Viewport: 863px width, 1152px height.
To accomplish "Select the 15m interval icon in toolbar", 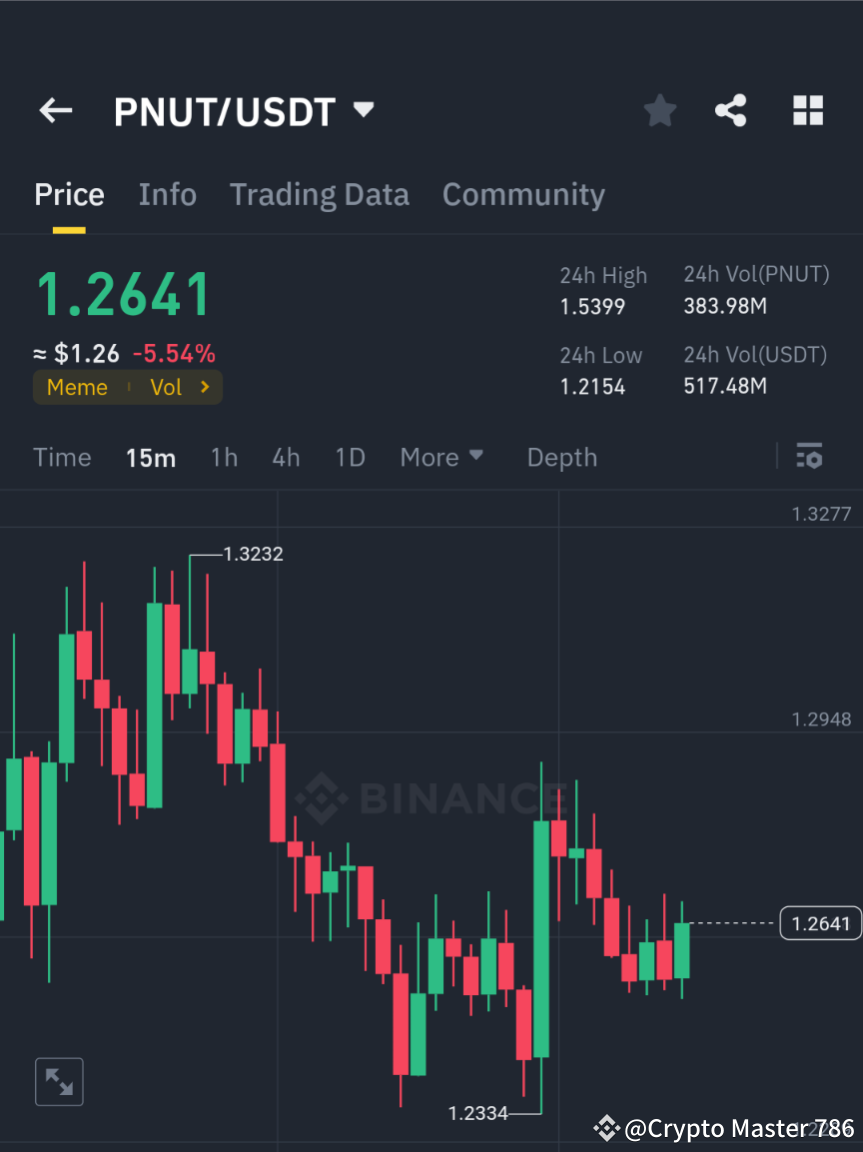I will (150, 457).
